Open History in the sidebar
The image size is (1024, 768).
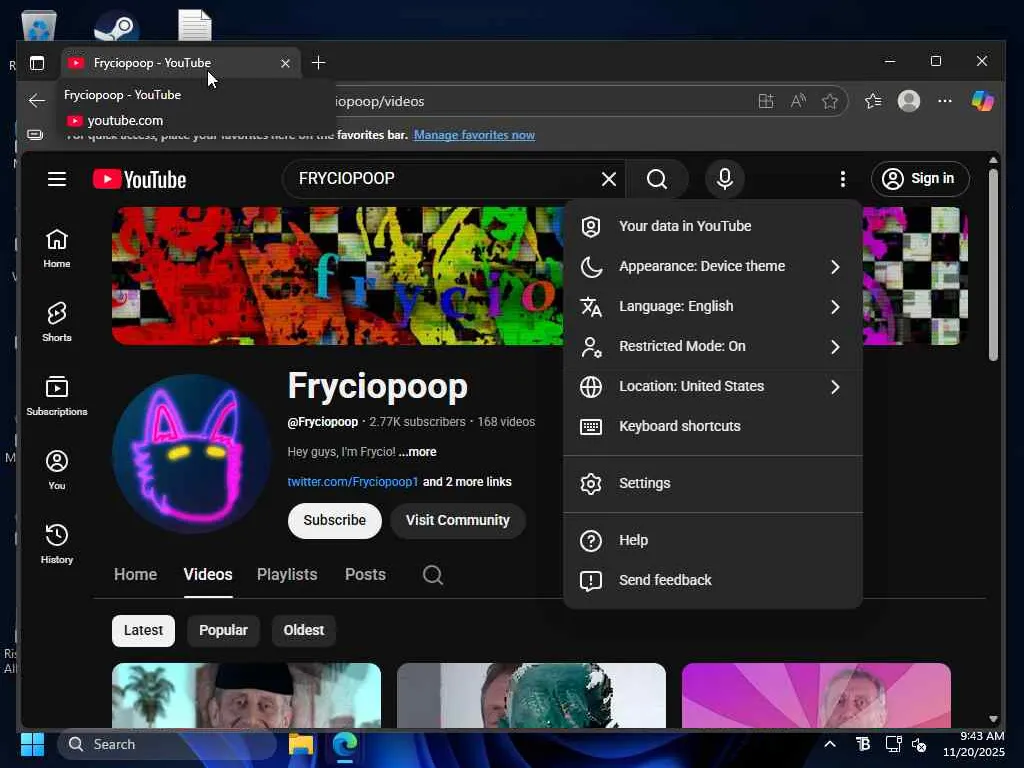(x=57, y=544)
